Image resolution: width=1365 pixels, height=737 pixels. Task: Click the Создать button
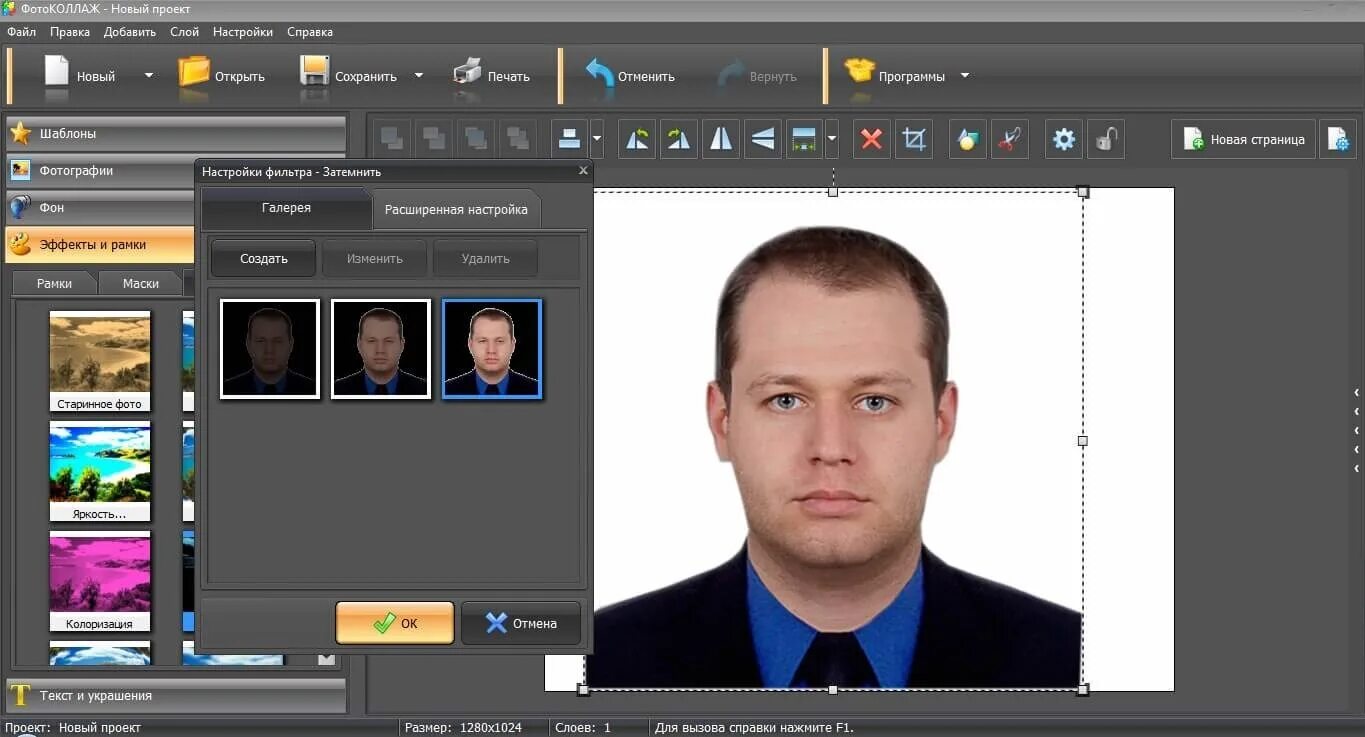point(263,258)
